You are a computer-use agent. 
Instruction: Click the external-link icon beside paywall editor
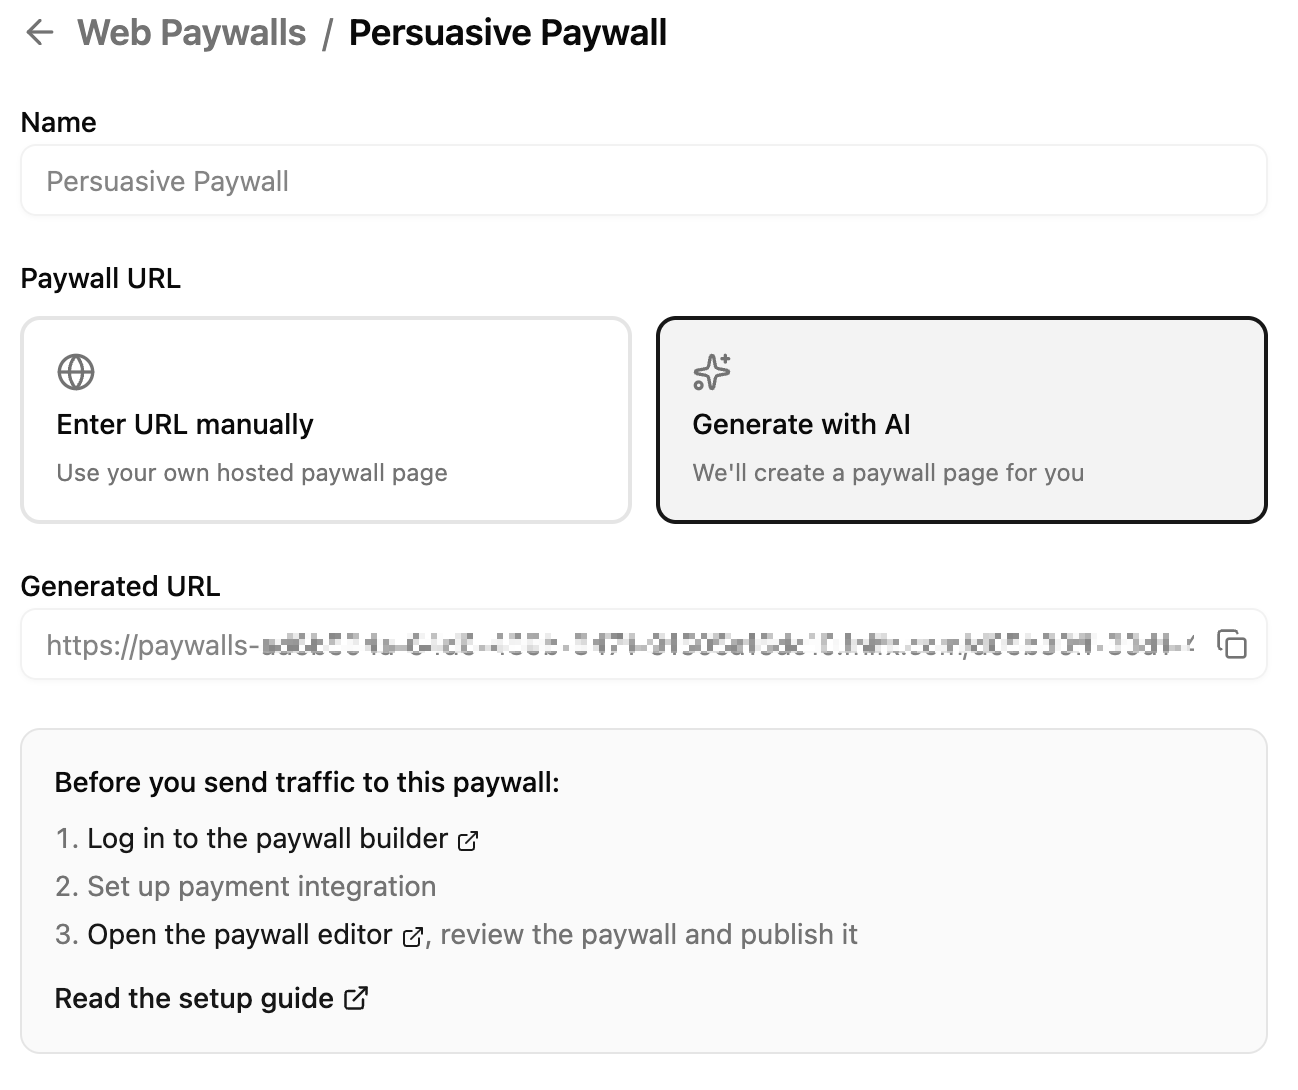click(413, 938)
